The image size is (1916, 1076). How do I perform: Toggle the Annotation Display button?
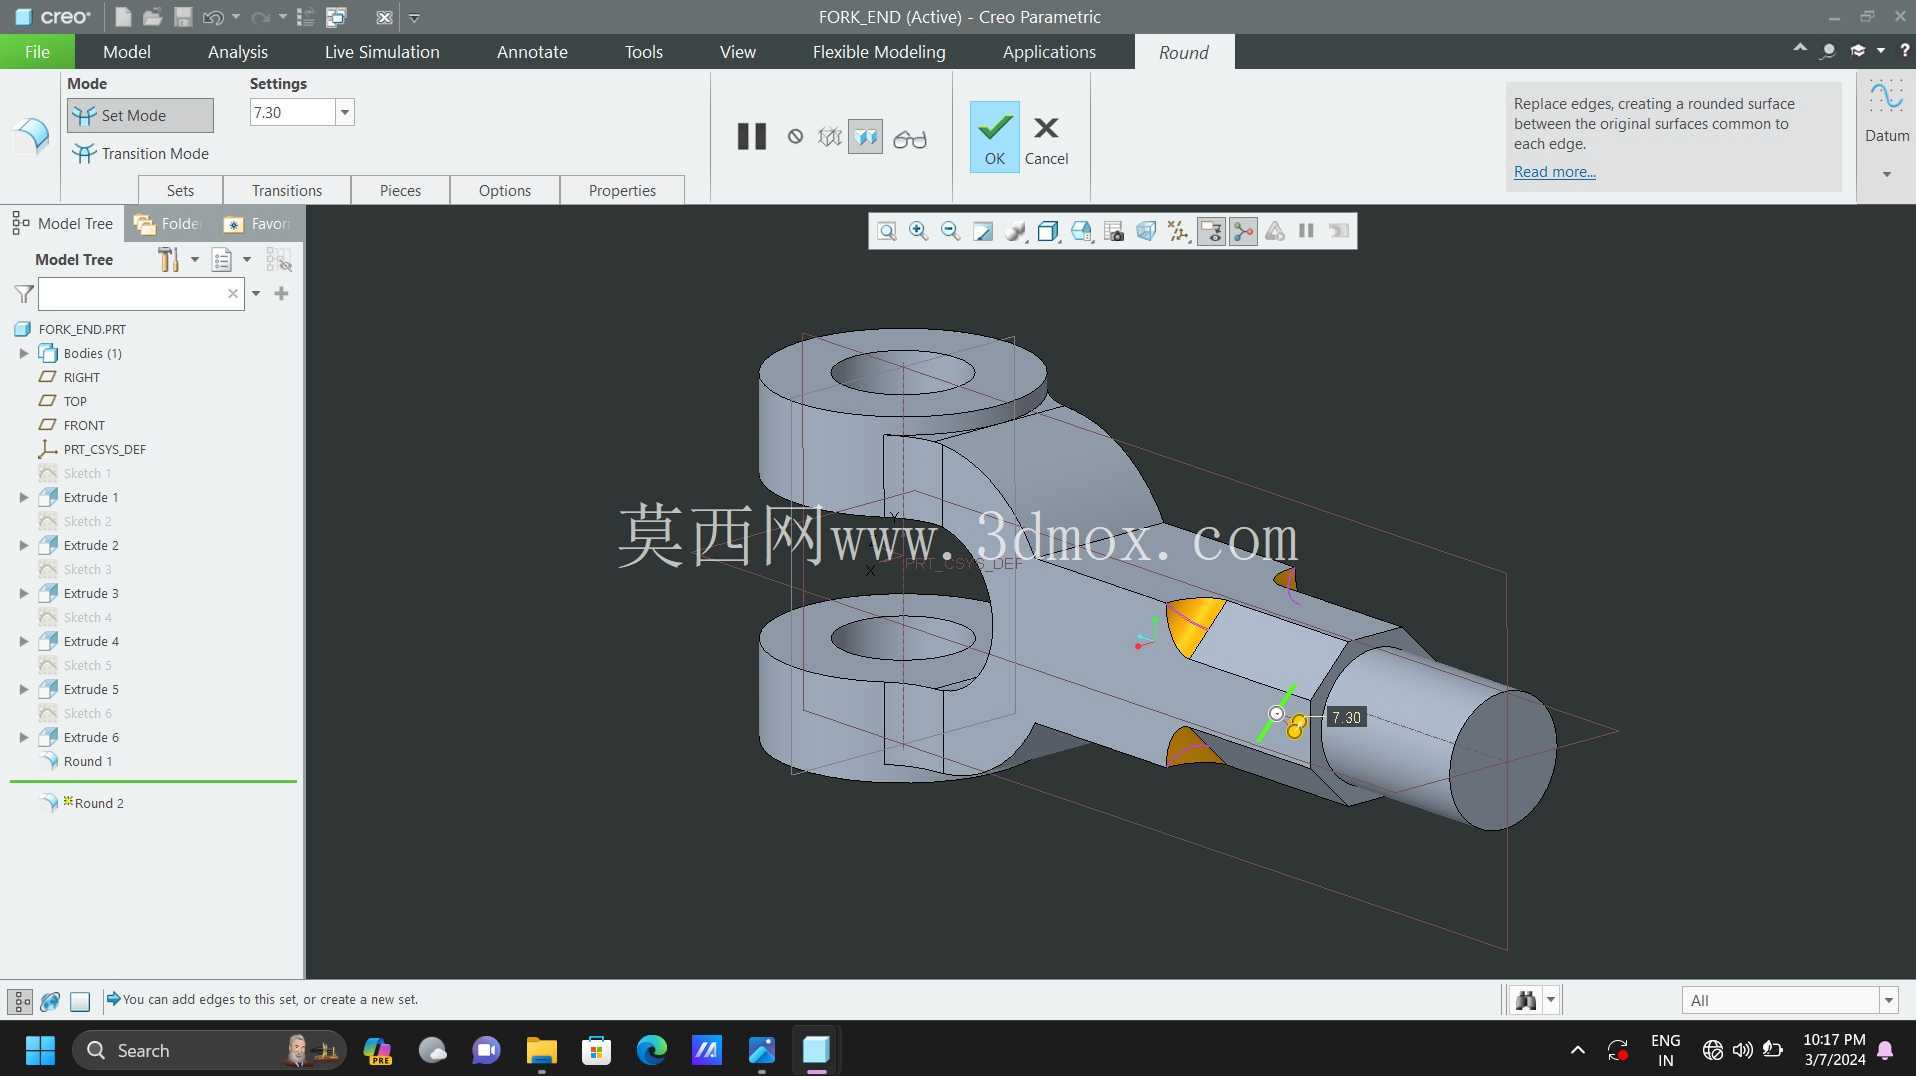point(1211,232)
